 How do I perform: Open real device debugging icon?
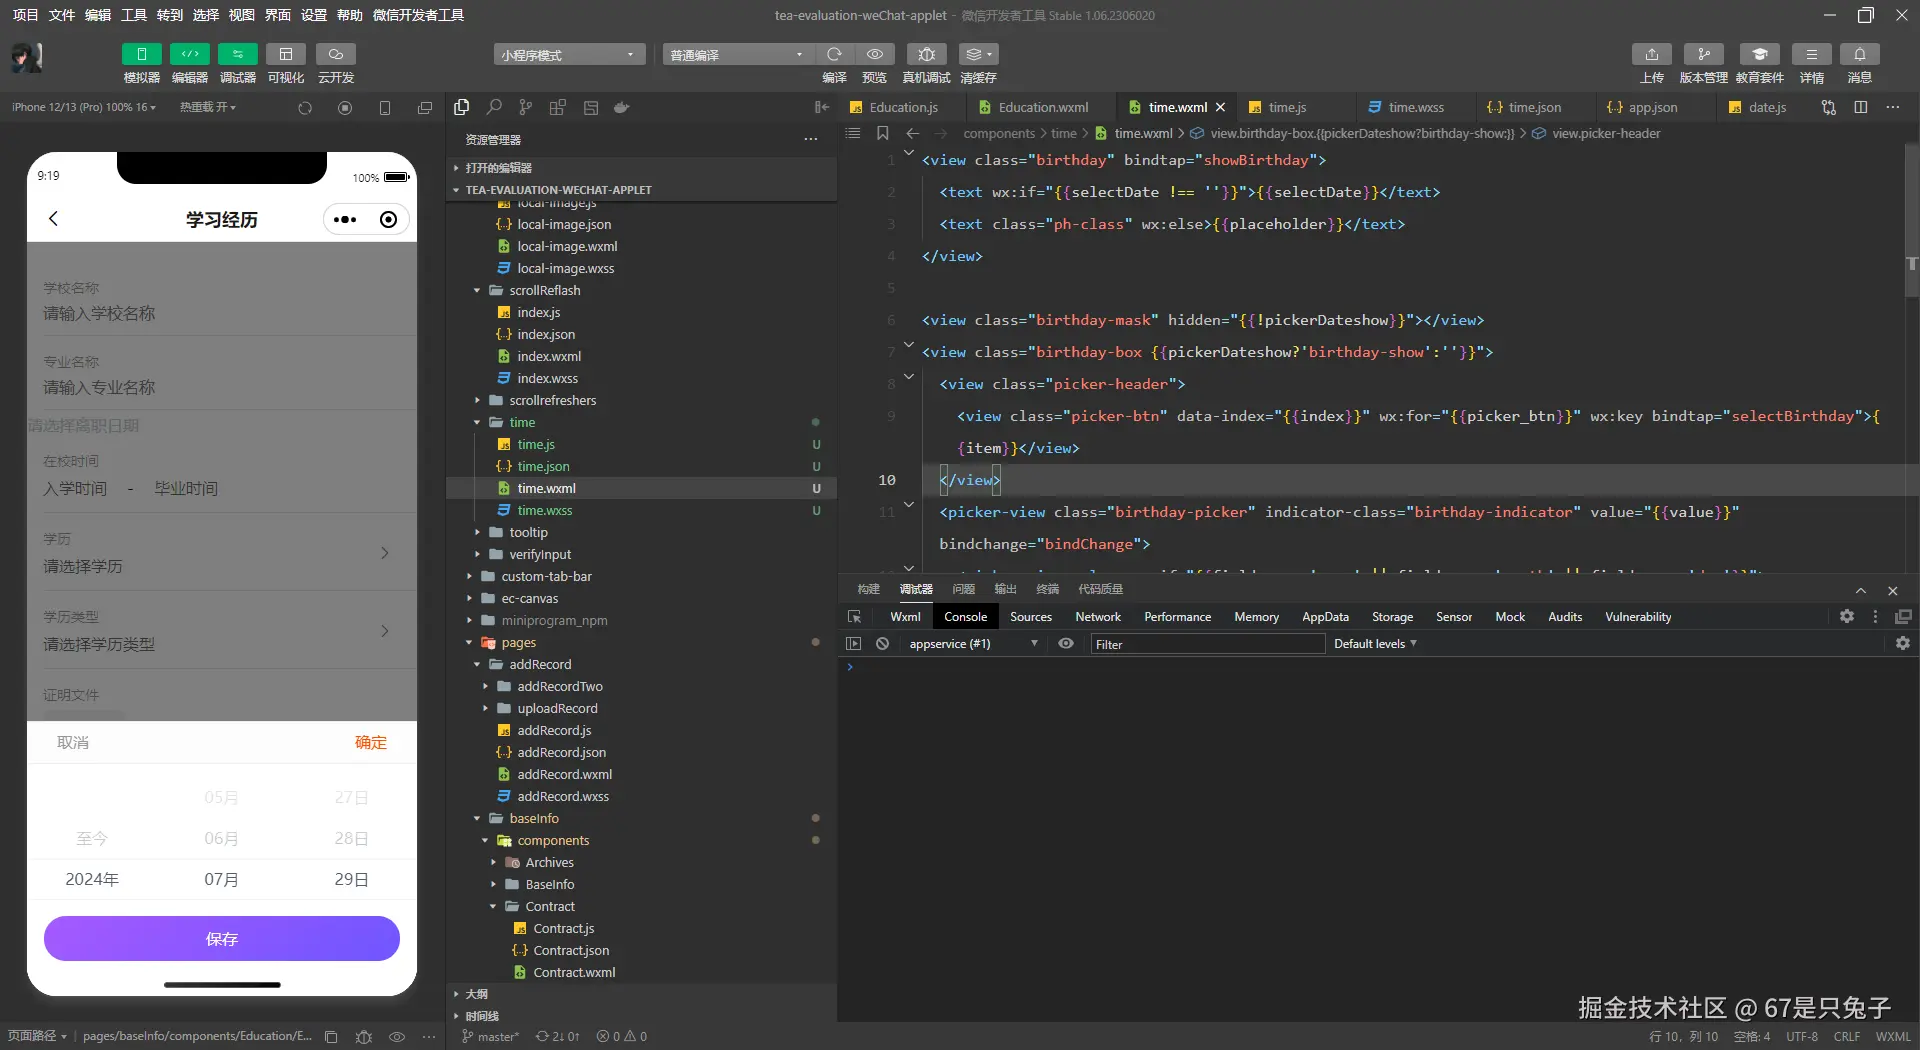(x=926, y=54)
